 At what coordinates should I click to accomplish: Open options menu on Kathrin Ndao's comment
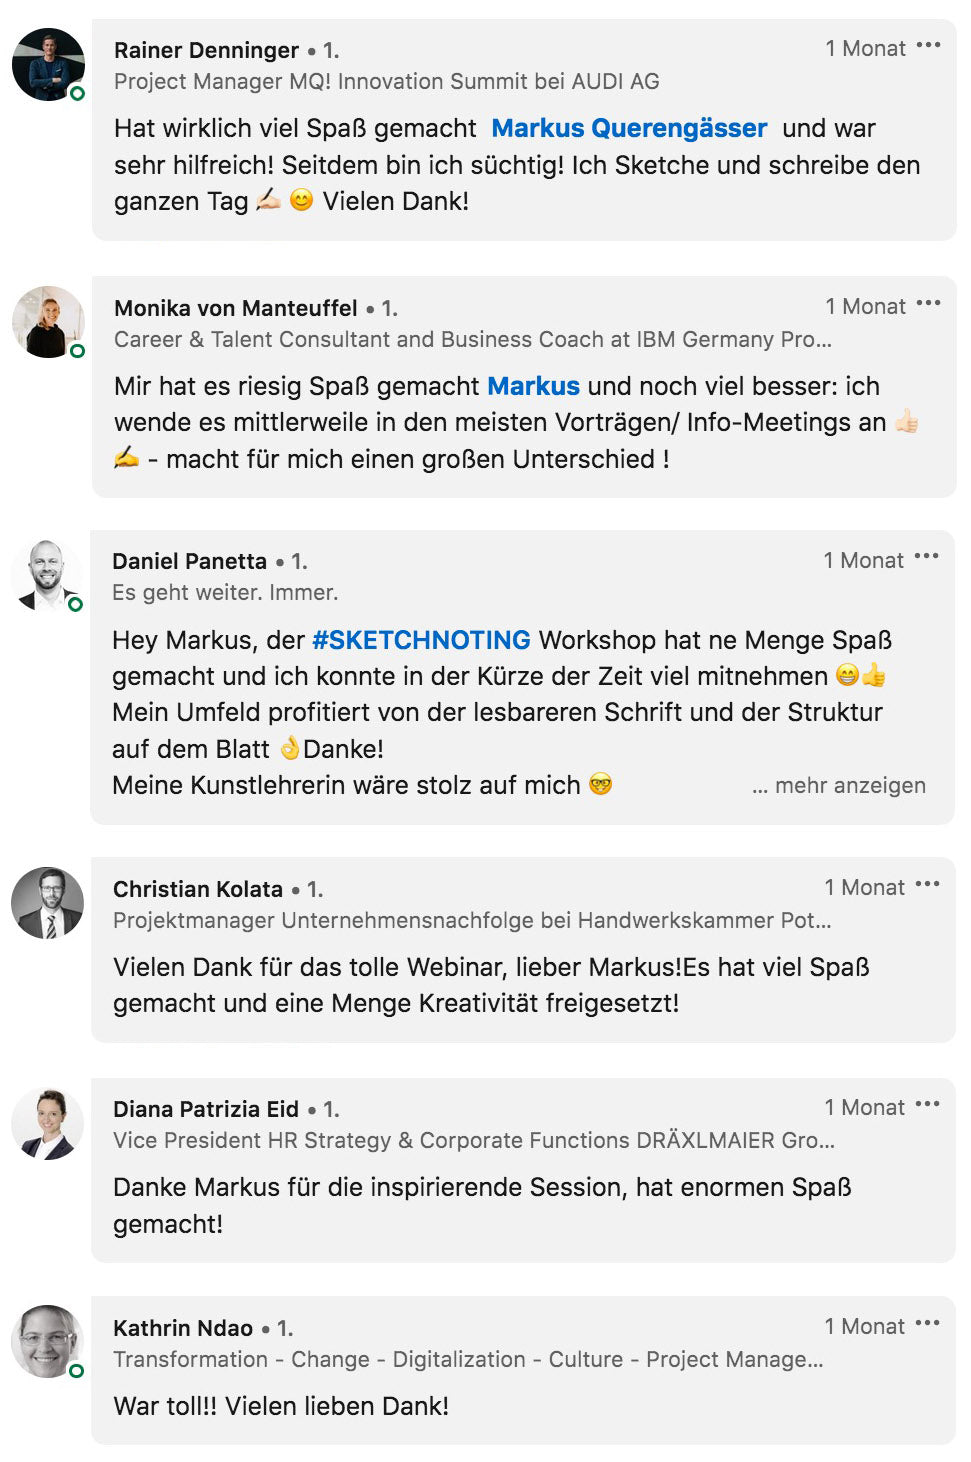tap(927, 1324)
